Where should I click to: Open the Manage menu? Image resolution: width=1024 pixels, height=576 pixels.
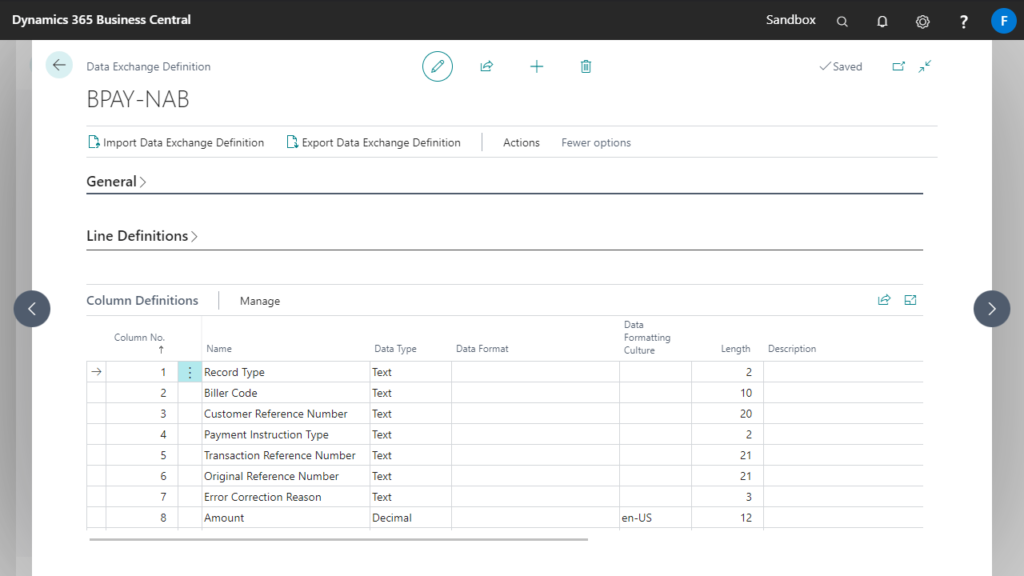pyautogui.click(x=260, y=301)
